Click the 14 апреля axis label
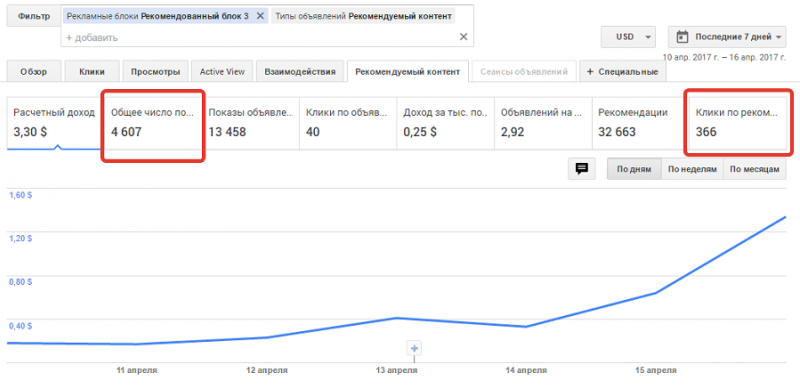This screenshot has height=389, width=800. click(526, 370)
